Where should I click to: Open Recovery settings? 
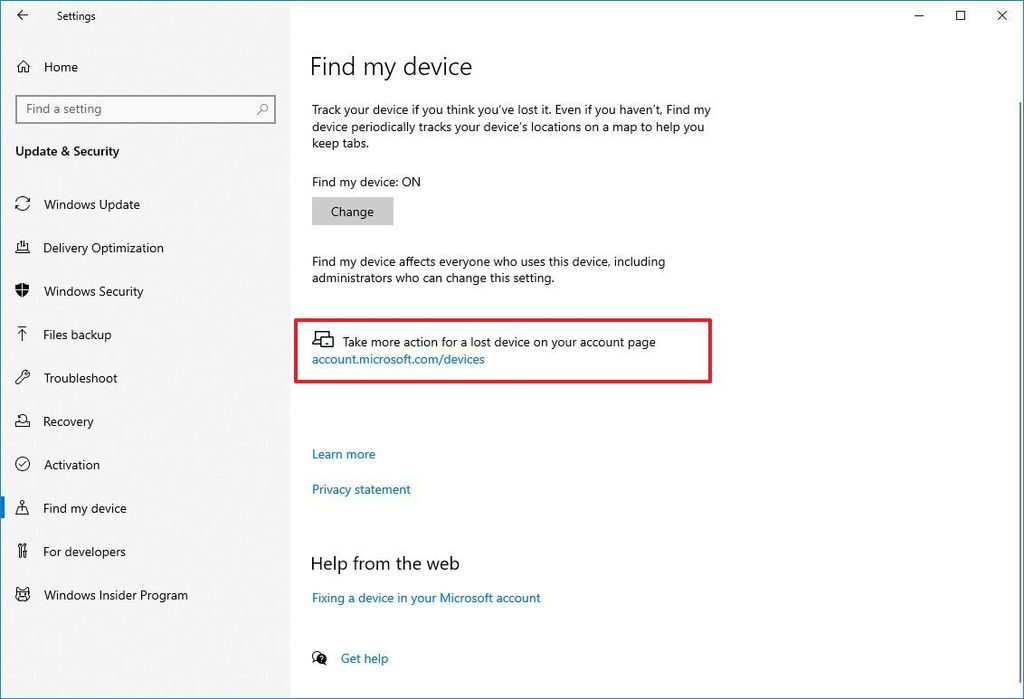point(70,421)
